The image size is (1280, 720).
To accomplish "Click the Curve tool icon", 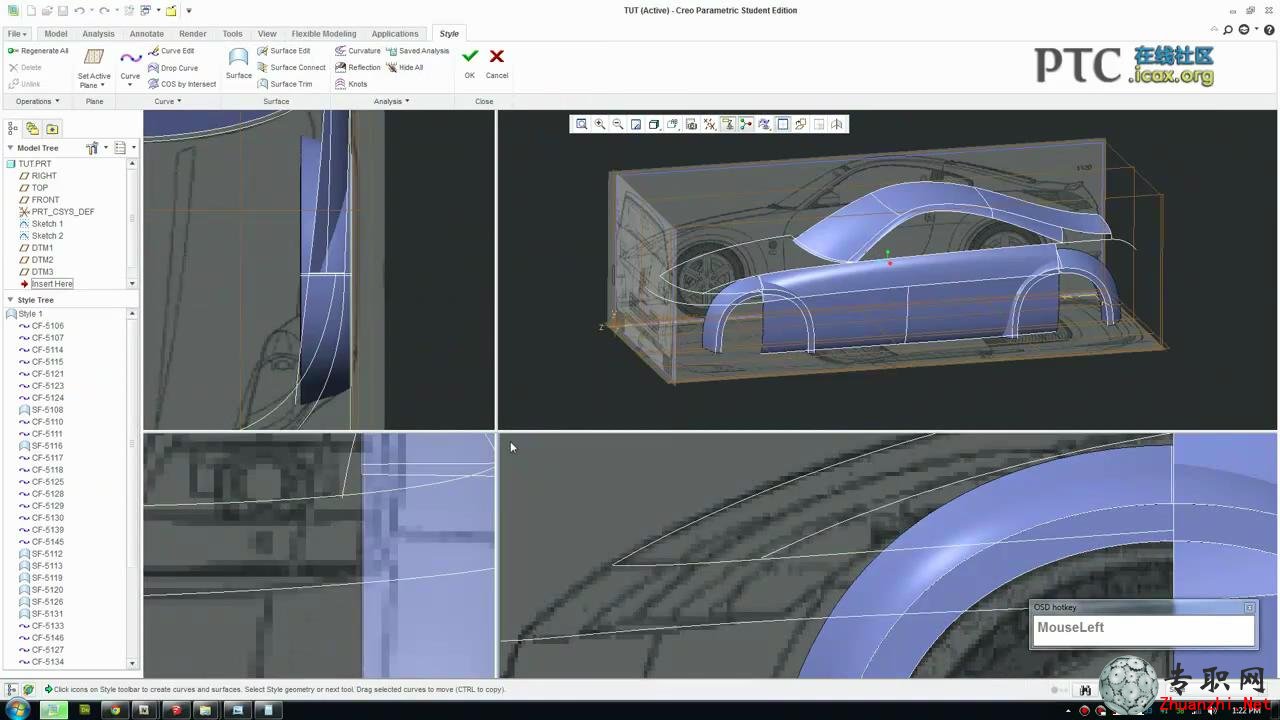I will pos(130,58).
